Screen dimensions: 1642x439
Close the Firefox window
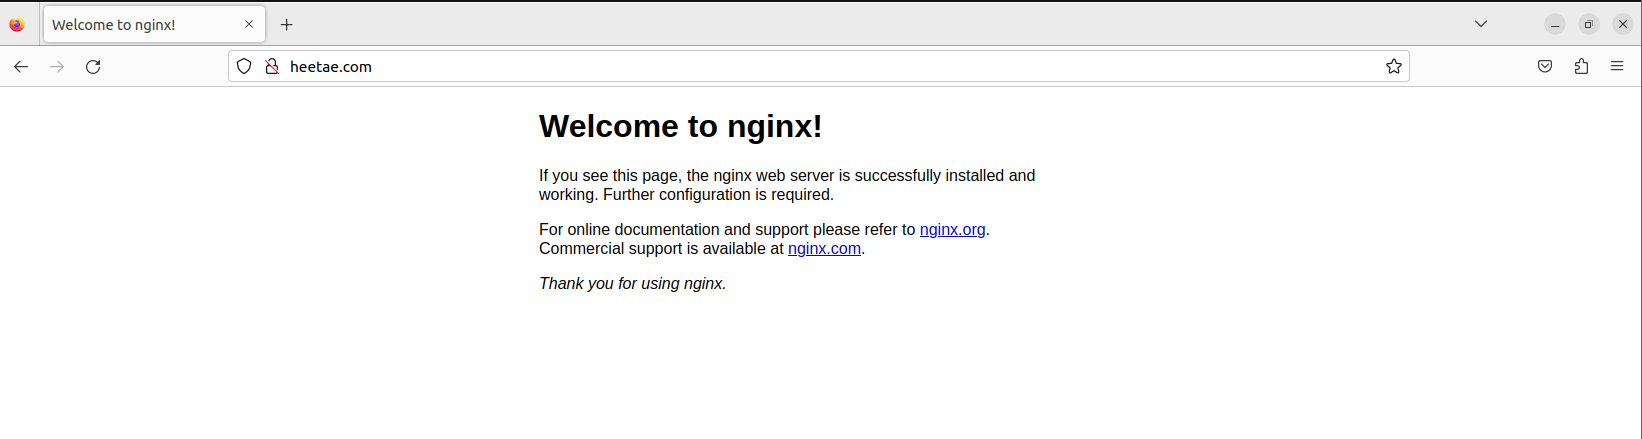point(1623,25)
